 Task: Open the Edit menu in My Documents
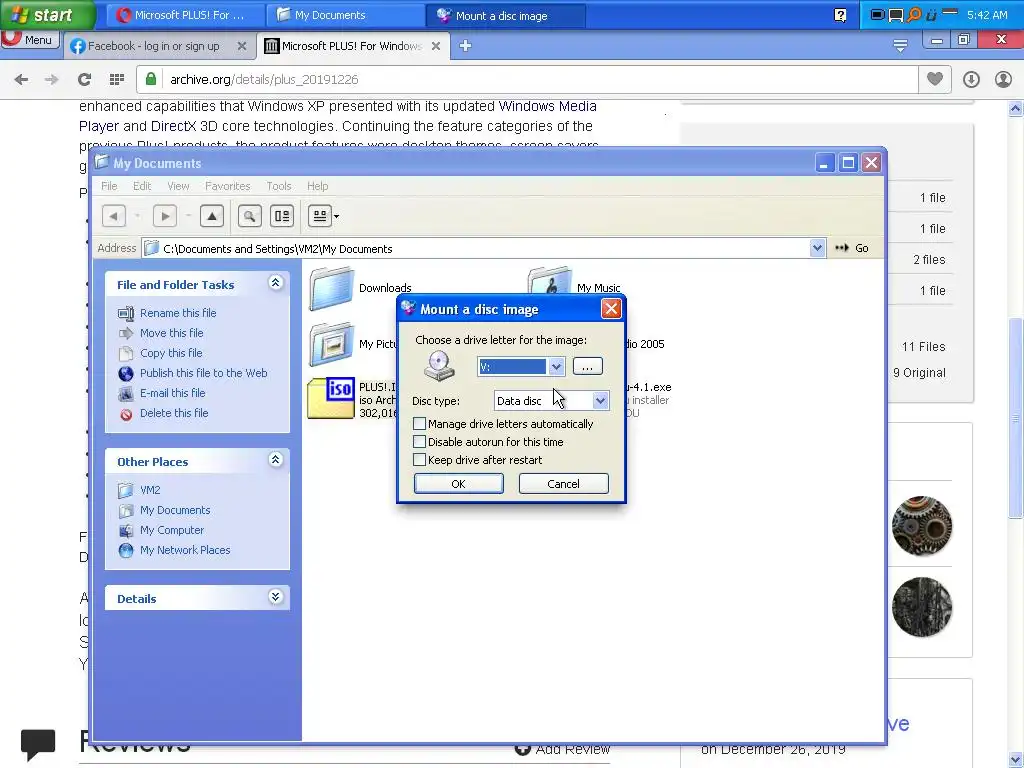pyautogui.click(x=142, y=186)
